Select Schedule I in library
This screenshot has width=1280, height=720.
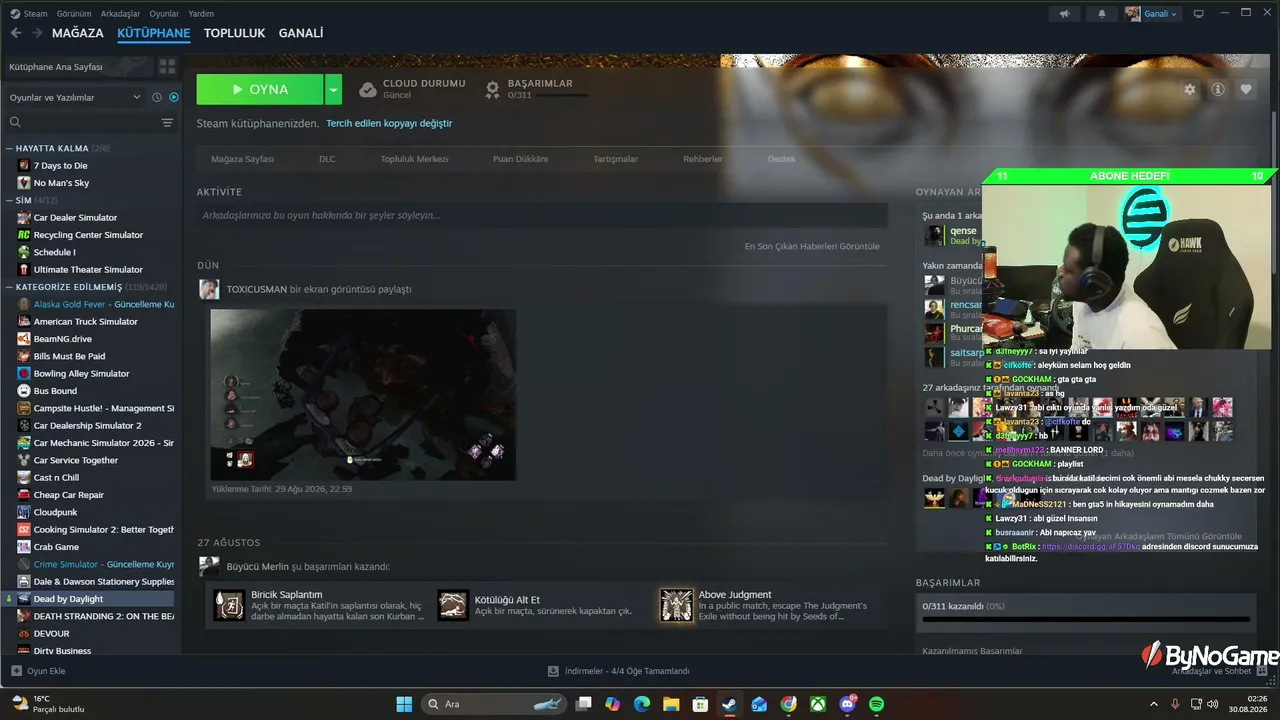coord(54,252)
